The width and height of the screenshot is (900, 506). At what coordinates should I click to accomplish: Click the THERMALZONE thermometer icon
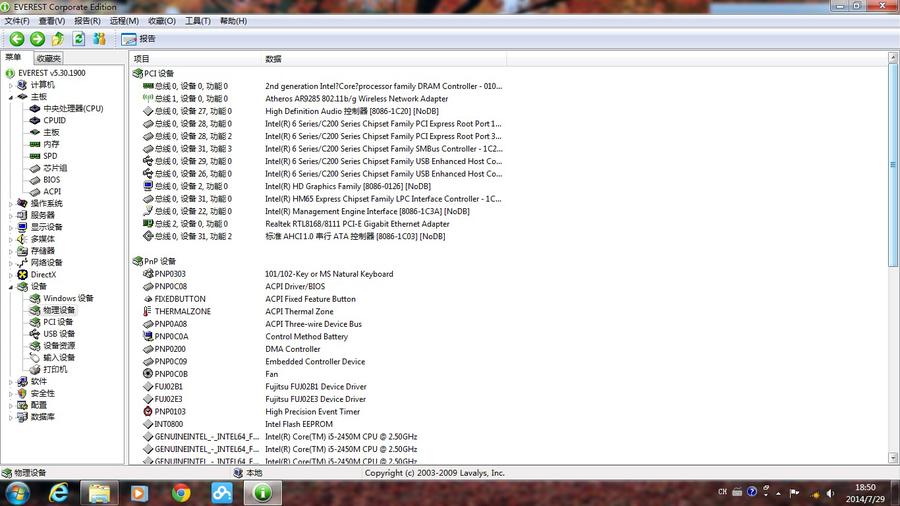tap(148, 312)
